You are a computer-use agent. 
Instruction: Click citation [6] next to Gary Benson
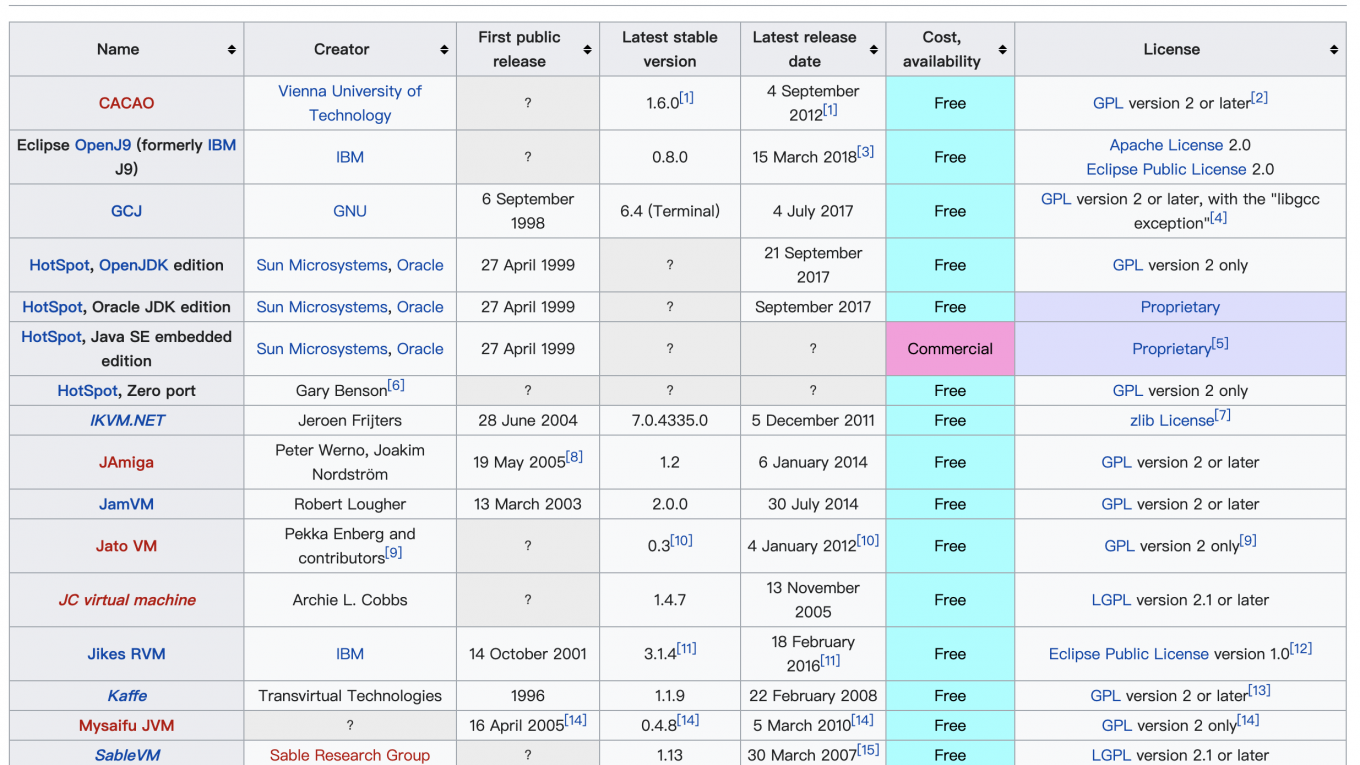(x=396, y=385)
